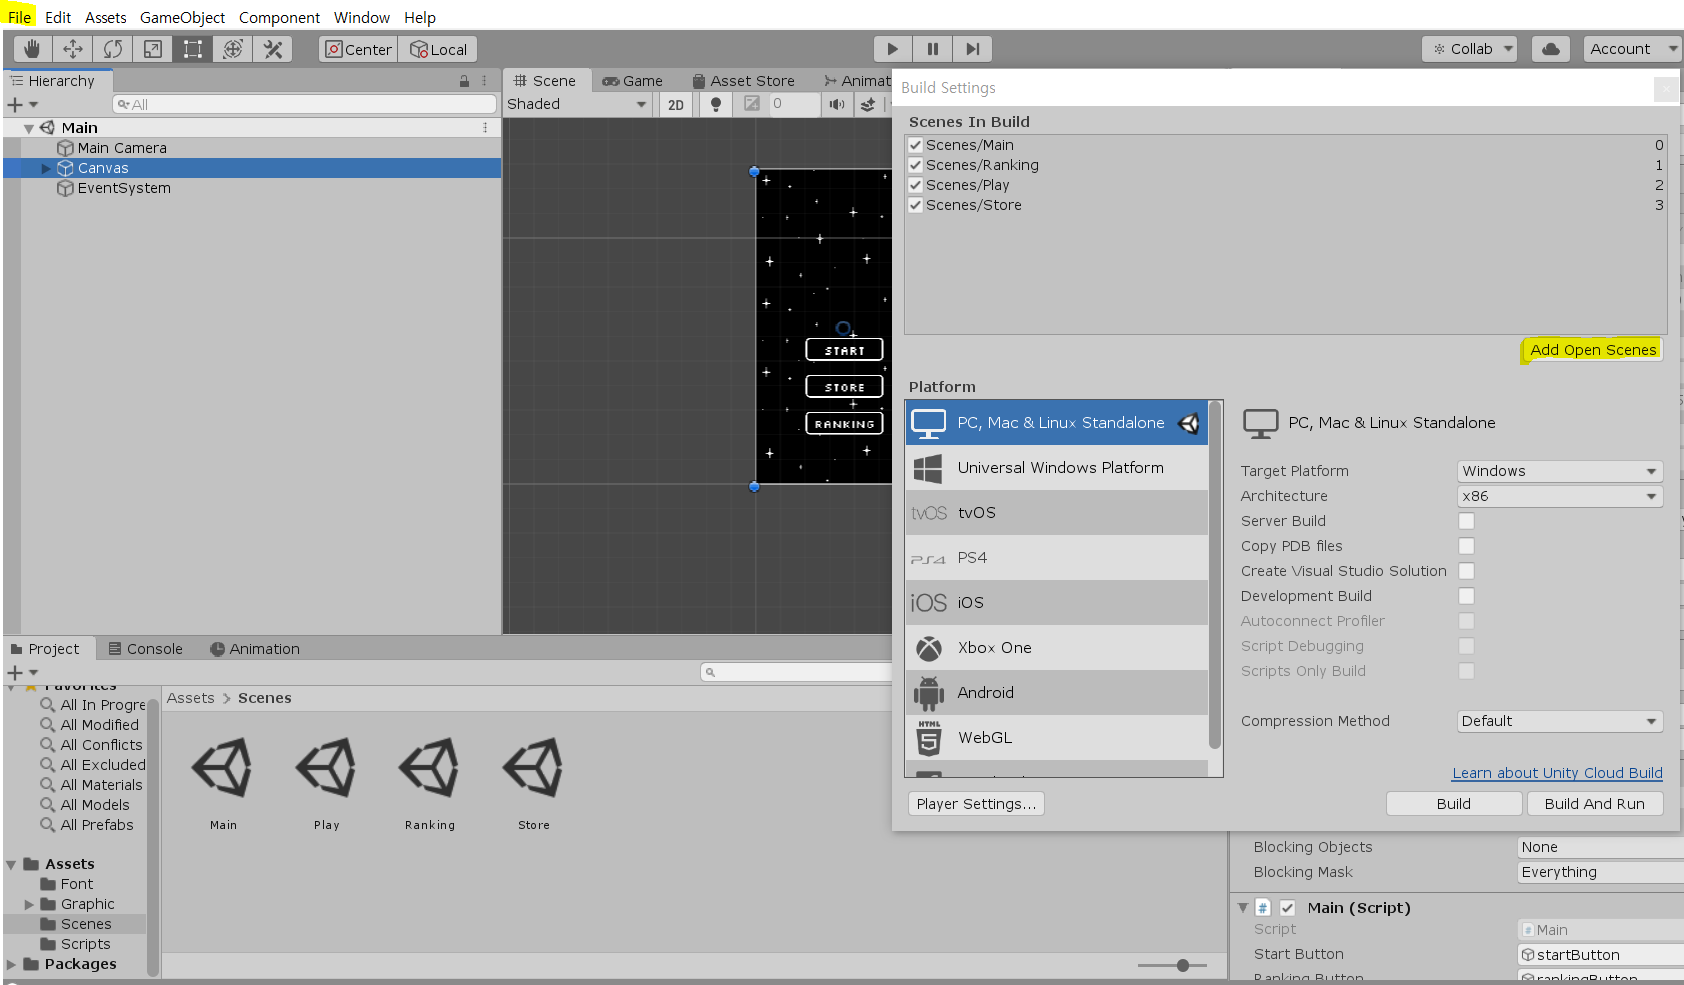Open custom editor tools
This screenshot has height=985, width=1684.
pyautogui.click(x=273, y=49)
